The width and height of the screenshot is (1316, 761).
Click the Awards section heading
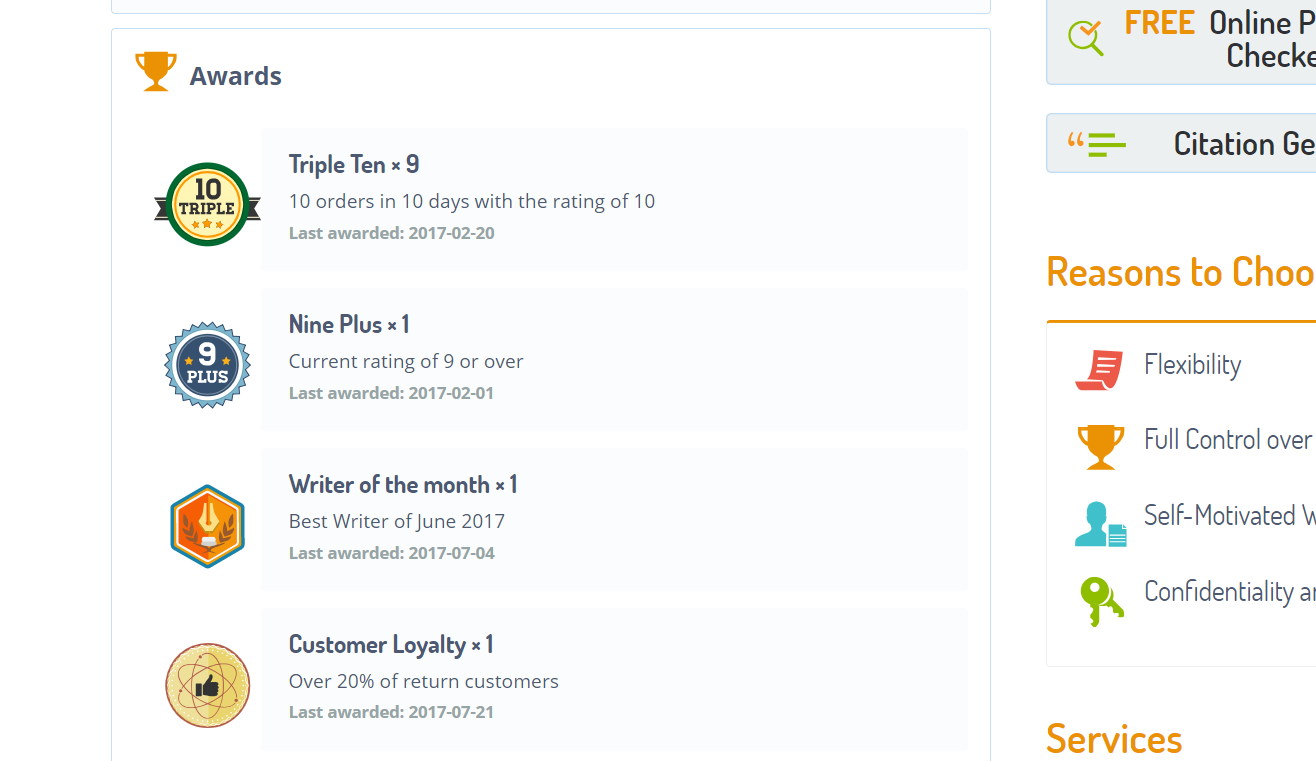coord(236,76)
